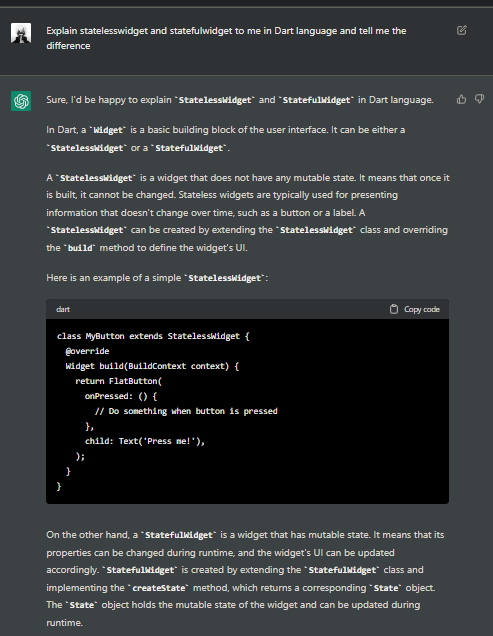Image resolution: width=493 pixels, height=636 pixels.
Task: Click the clipboard icon in code header
Action: [394, 309]
